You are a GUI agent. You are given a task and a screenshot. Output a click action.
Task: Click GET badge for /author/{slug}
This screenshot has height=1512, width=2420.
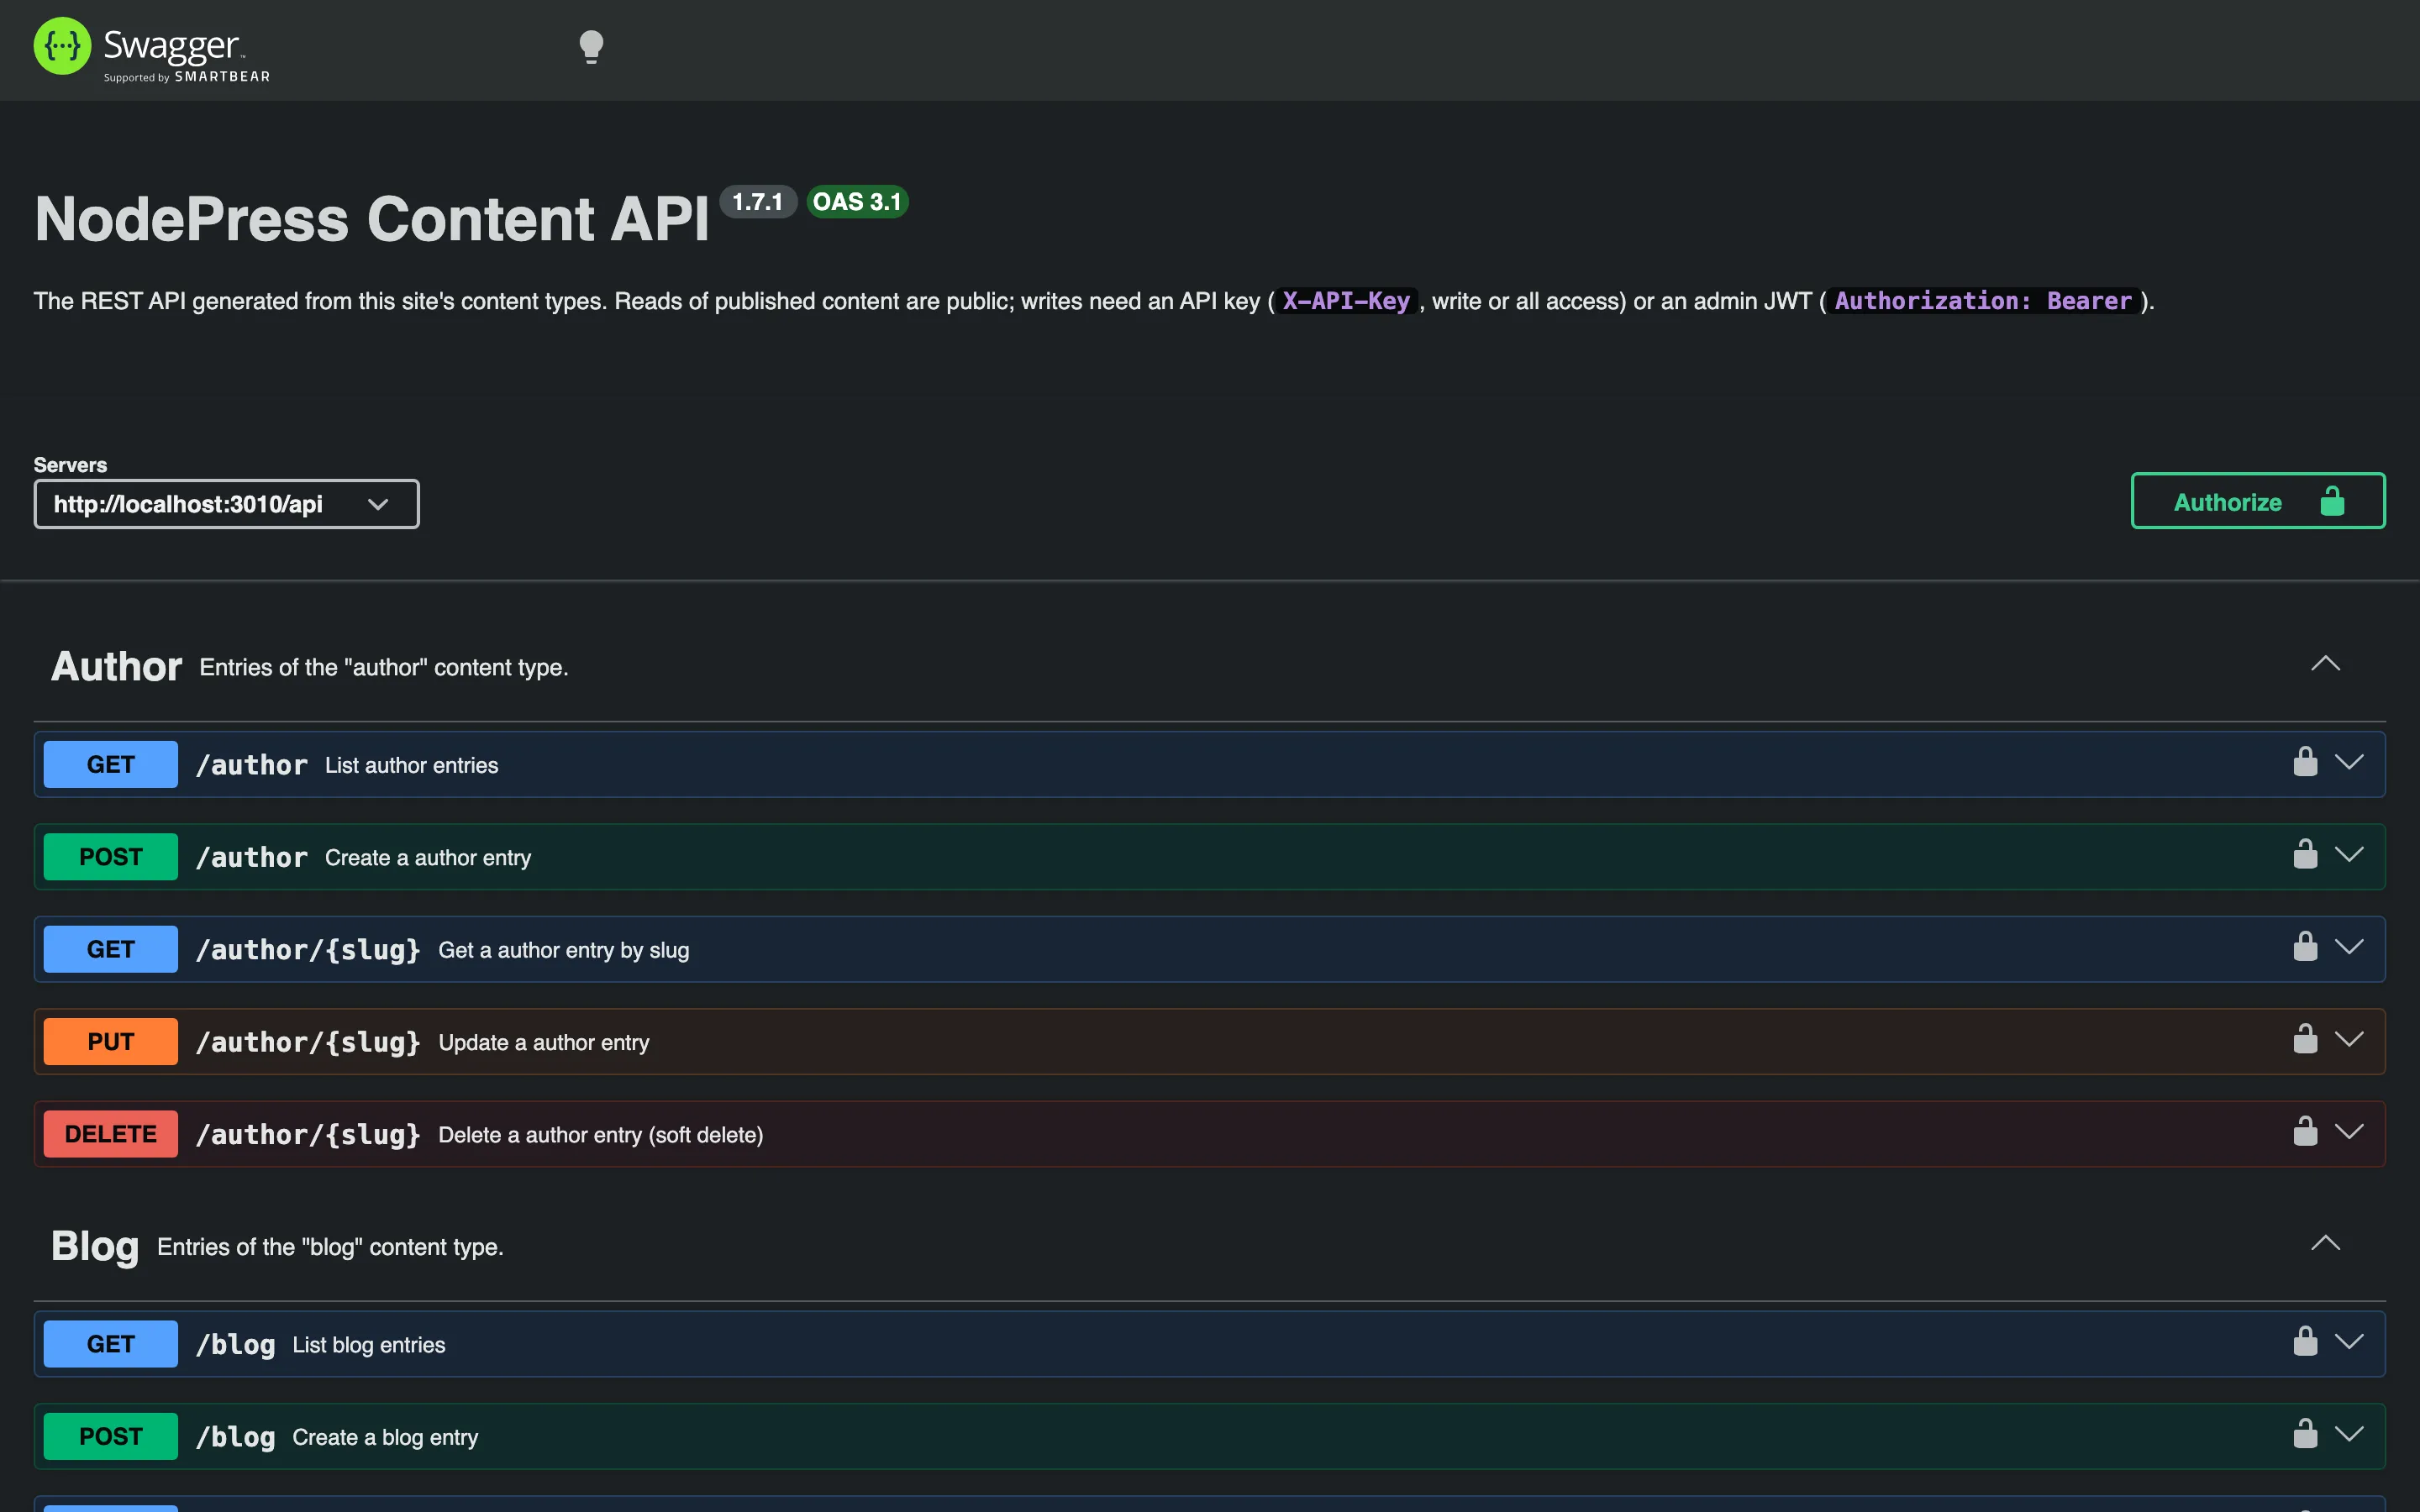(111, 949)
